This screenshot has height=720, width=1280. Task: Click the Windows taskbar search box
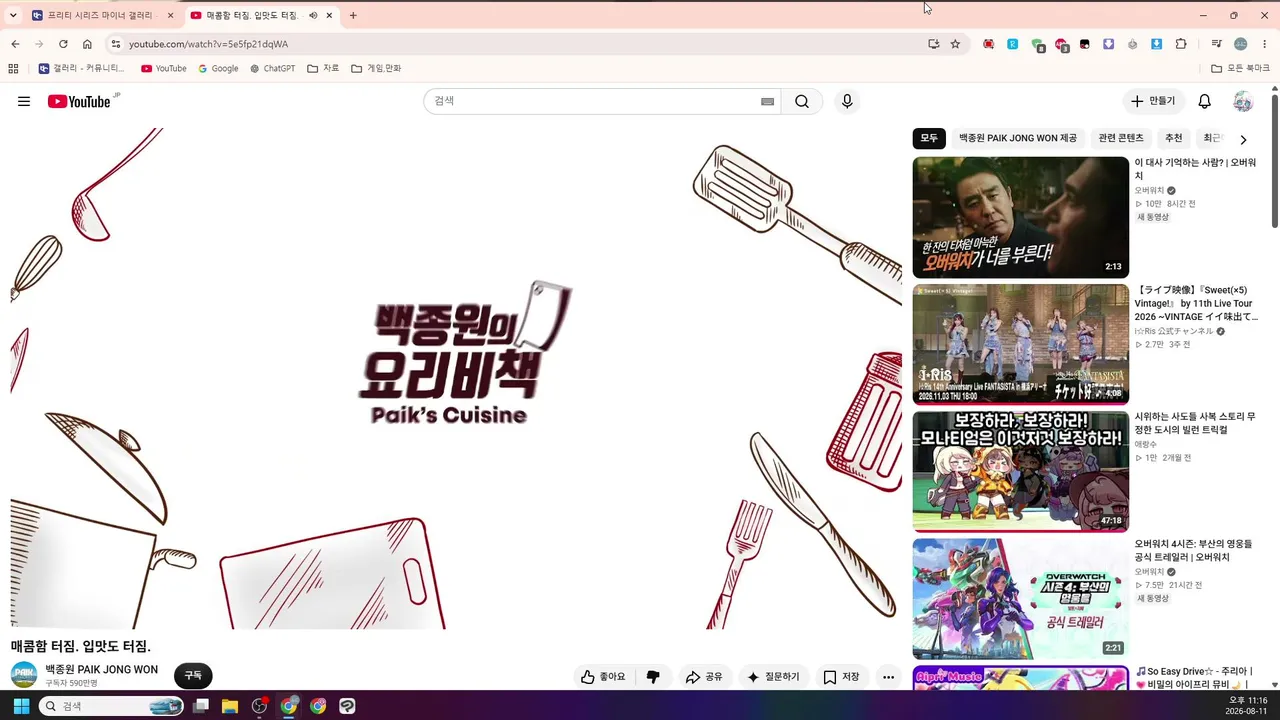click(111, 706)
